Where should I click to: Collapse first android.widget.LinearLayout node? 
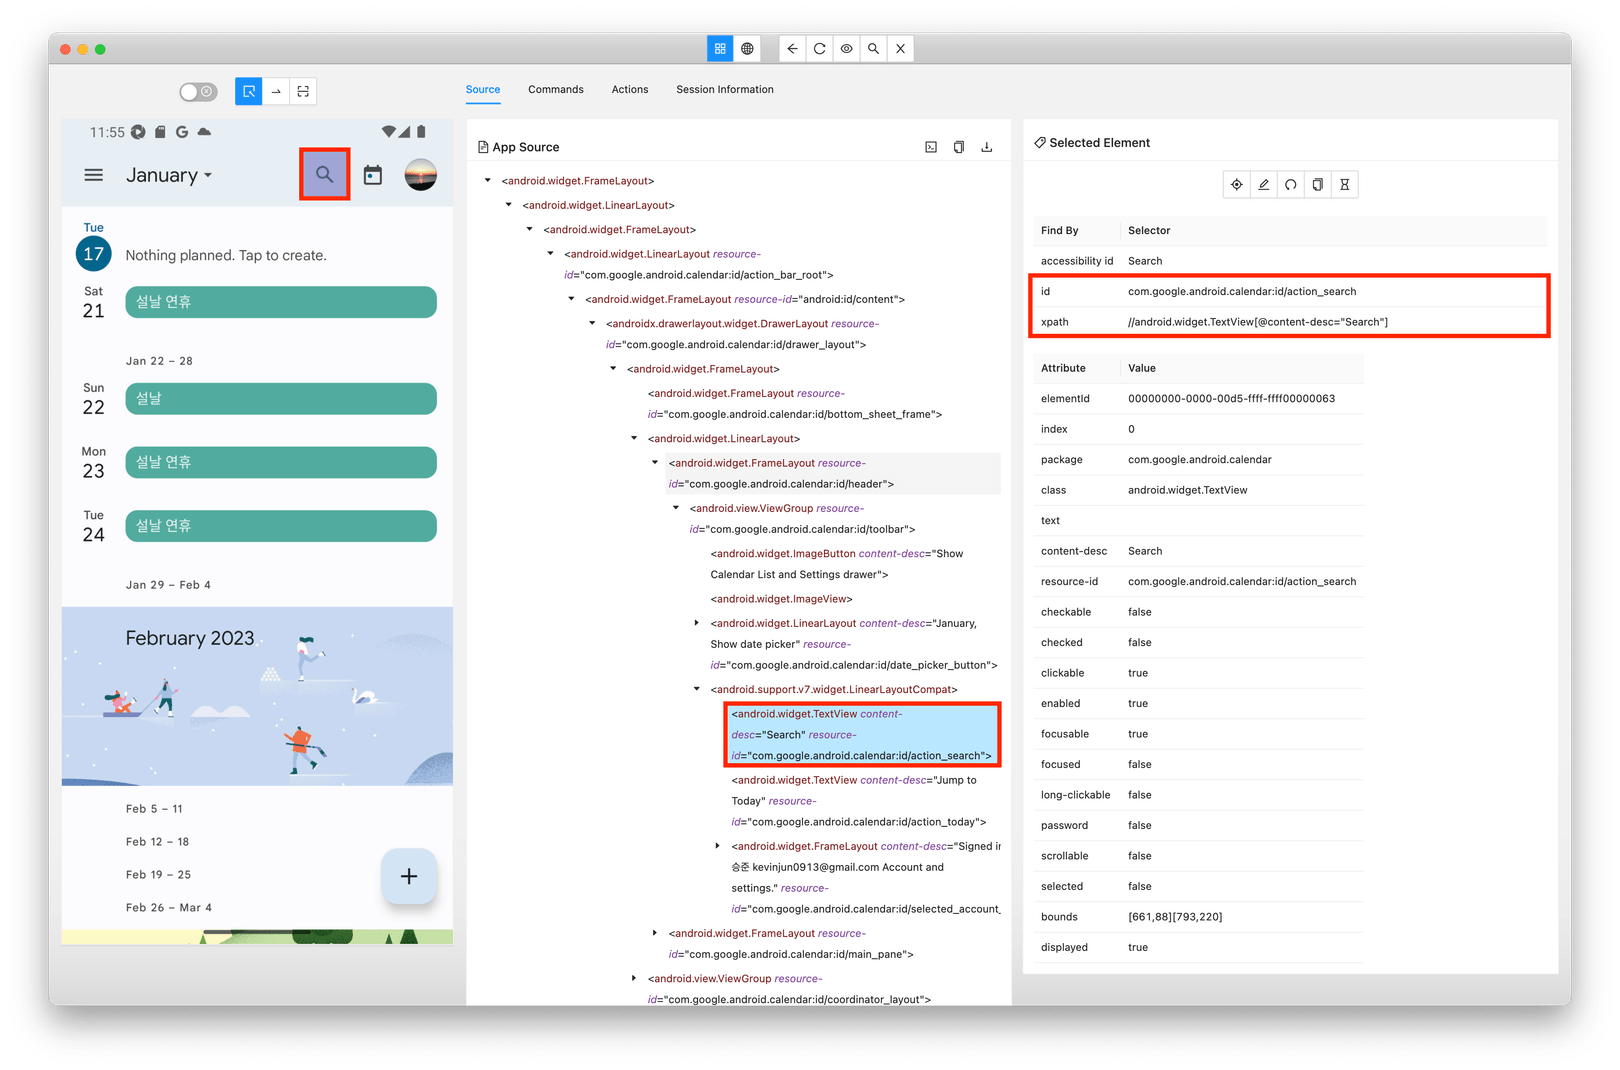(509, 205)
